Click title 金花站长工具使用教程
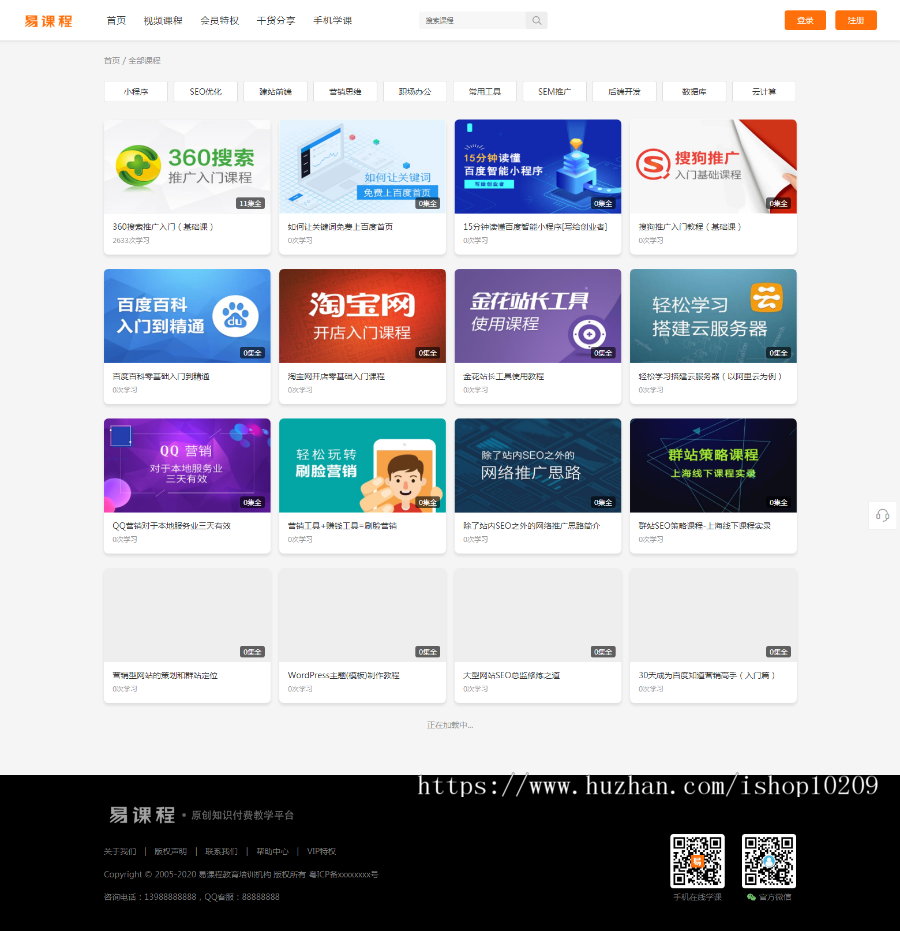Screen dimensions: 900x931 [503, 376]
